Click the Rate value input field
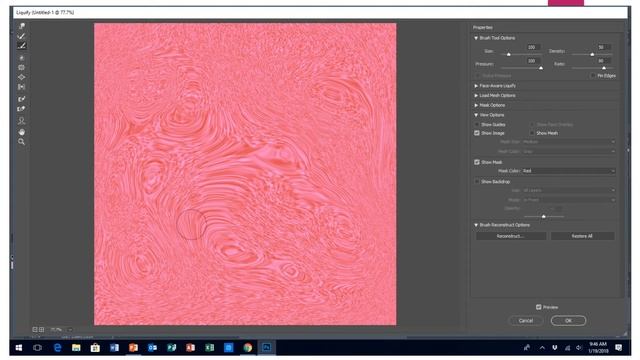 [603, 61]
